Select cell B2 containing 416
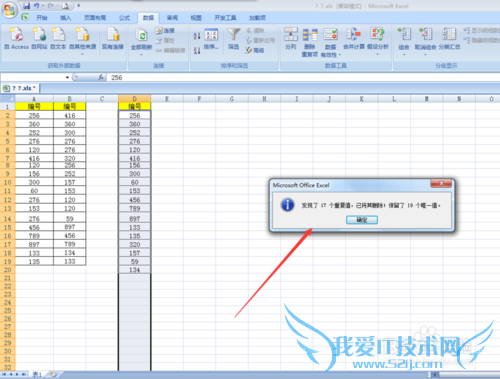500x379 pixels. coord(70,115)
